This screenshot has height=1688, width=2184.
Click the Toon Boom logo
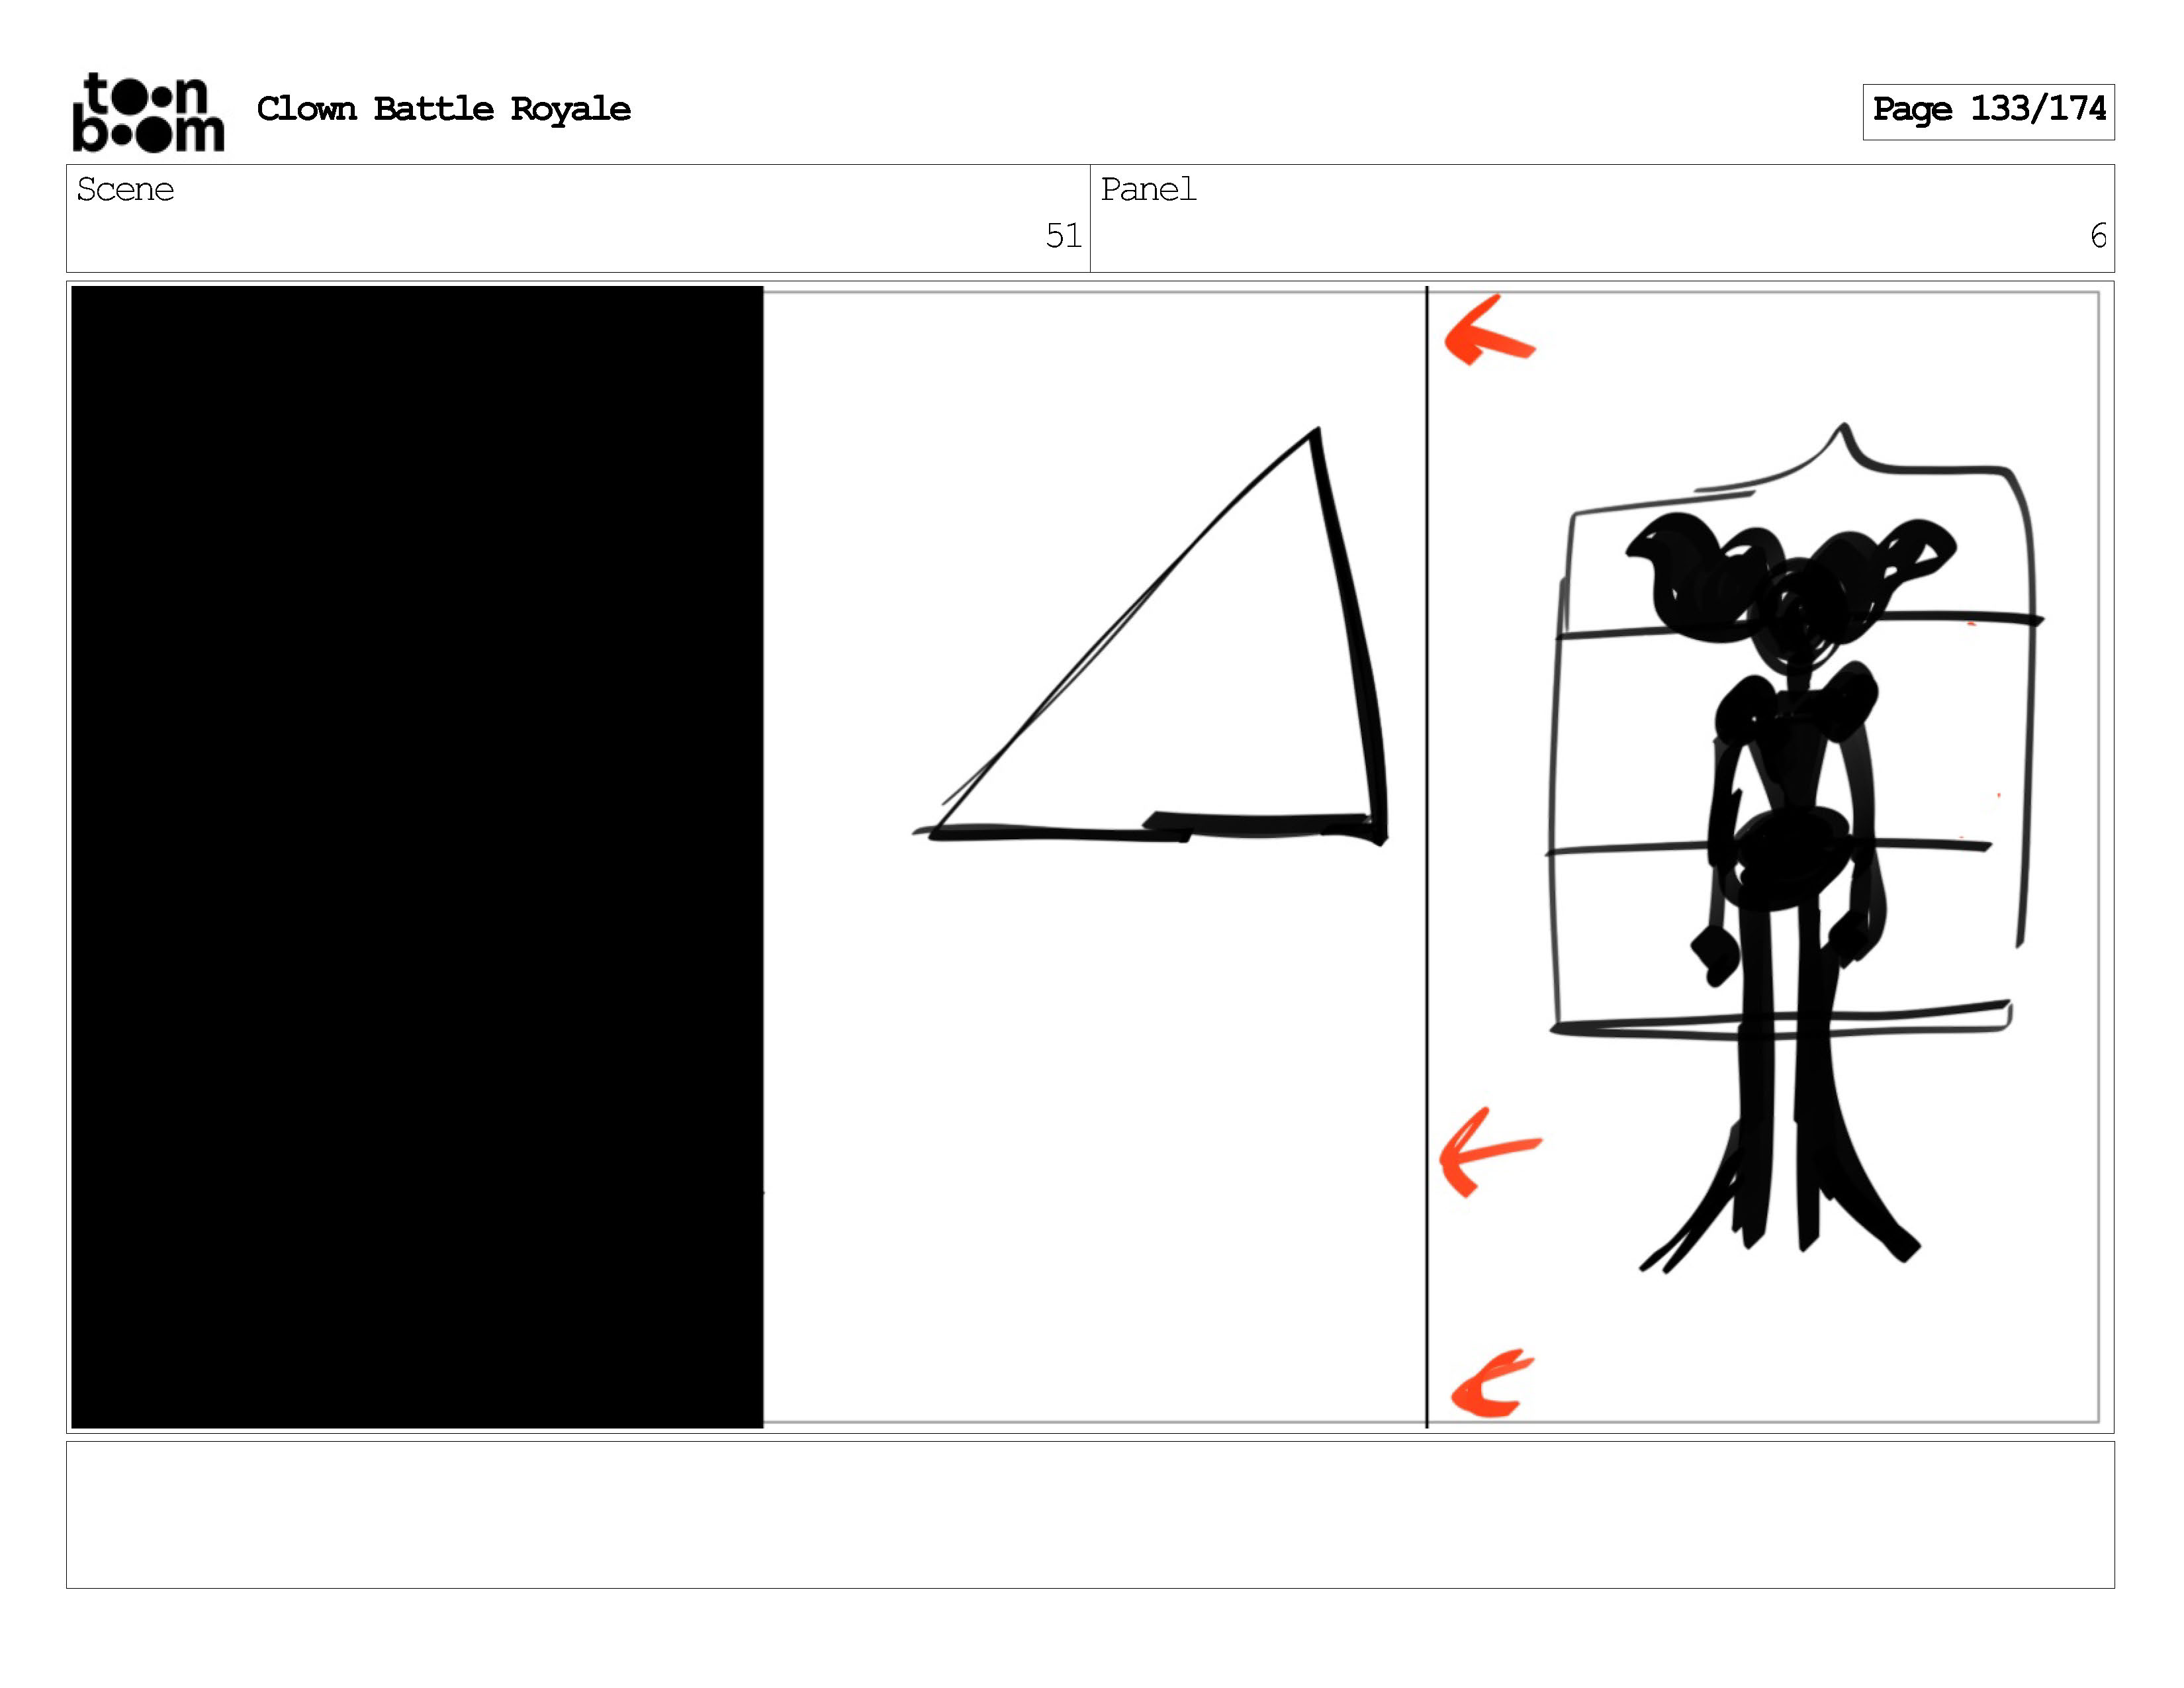(148, 112)
